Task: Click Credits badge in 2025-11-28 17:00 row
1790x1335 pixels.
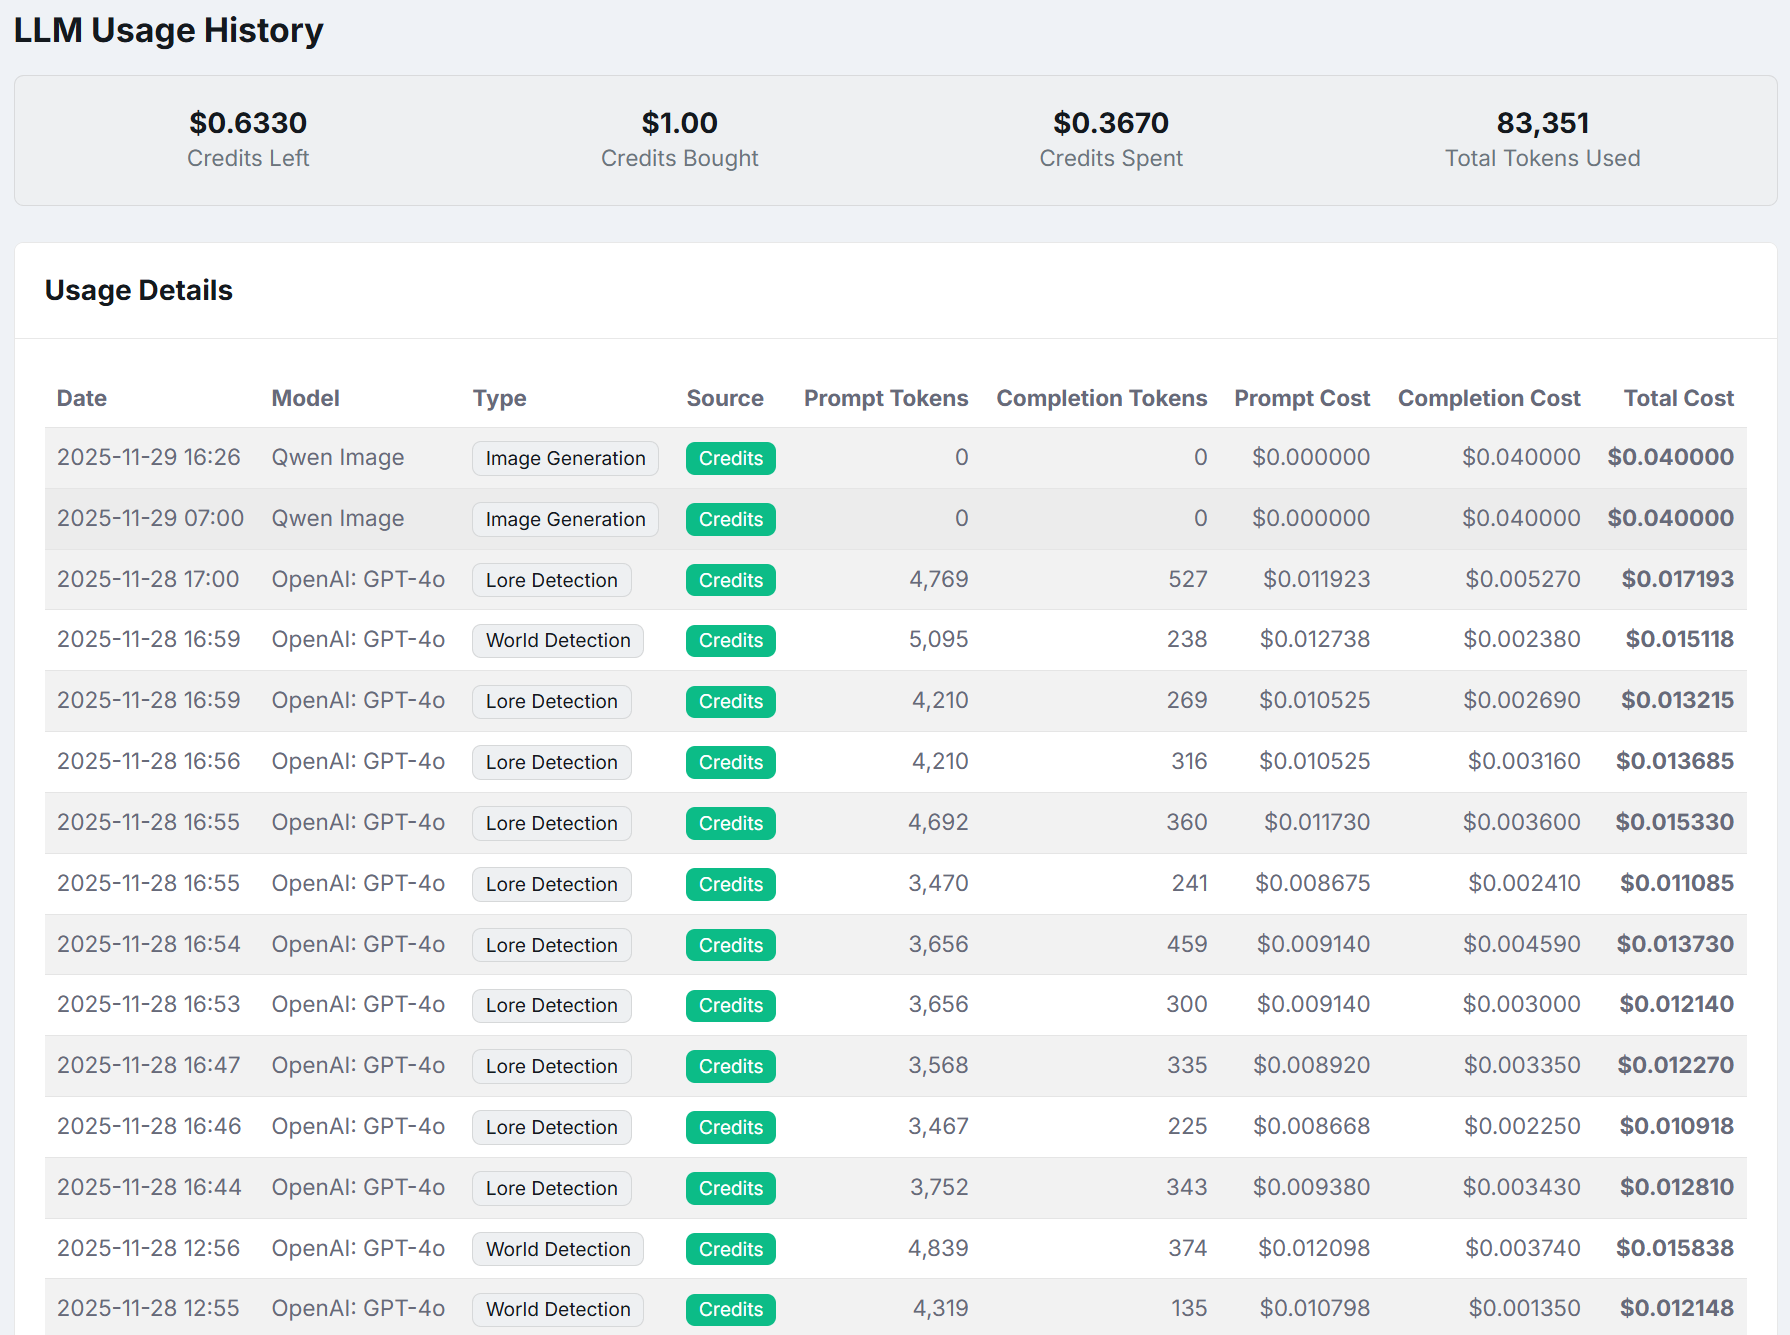Action: pos(731,580)
